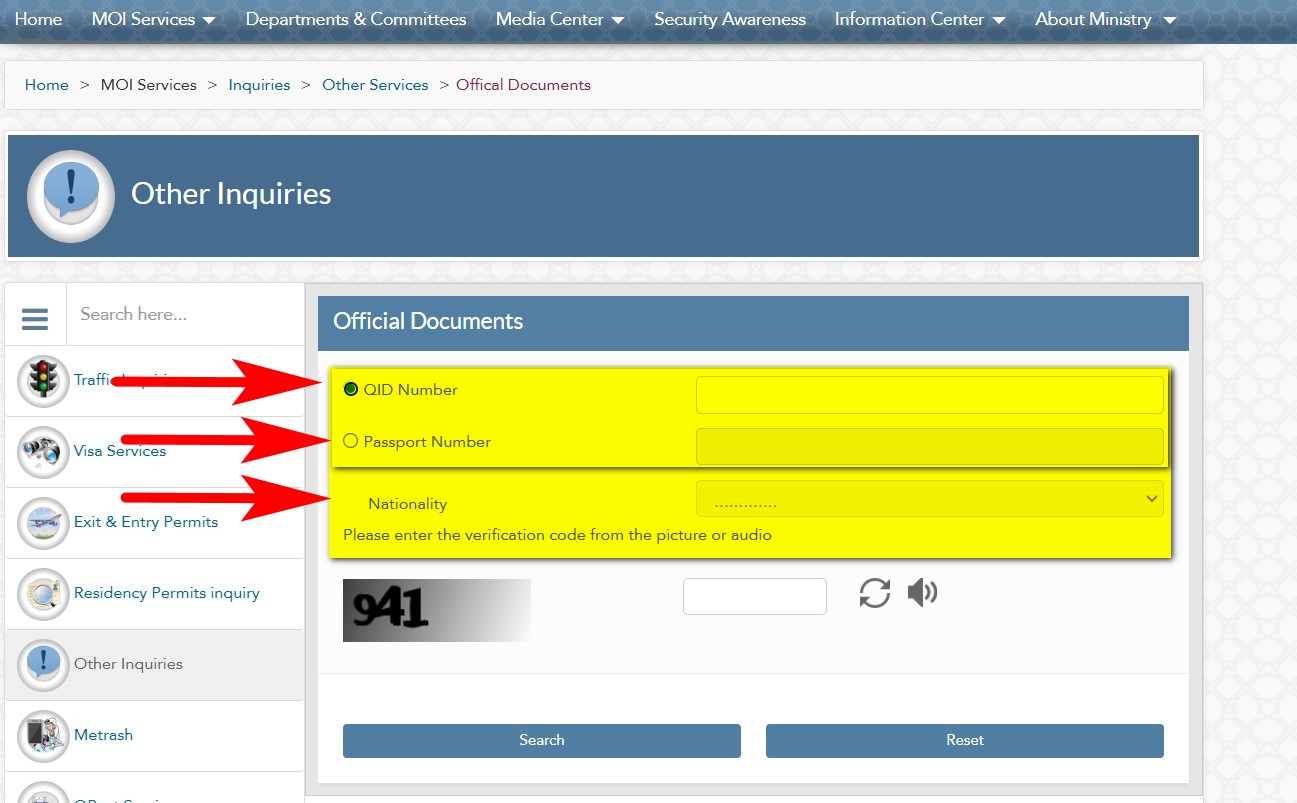Viewport: 1297px width, 803px height.
Task: Click the hamburger menu icon in sidebar
Action: (x=35, y=318)
